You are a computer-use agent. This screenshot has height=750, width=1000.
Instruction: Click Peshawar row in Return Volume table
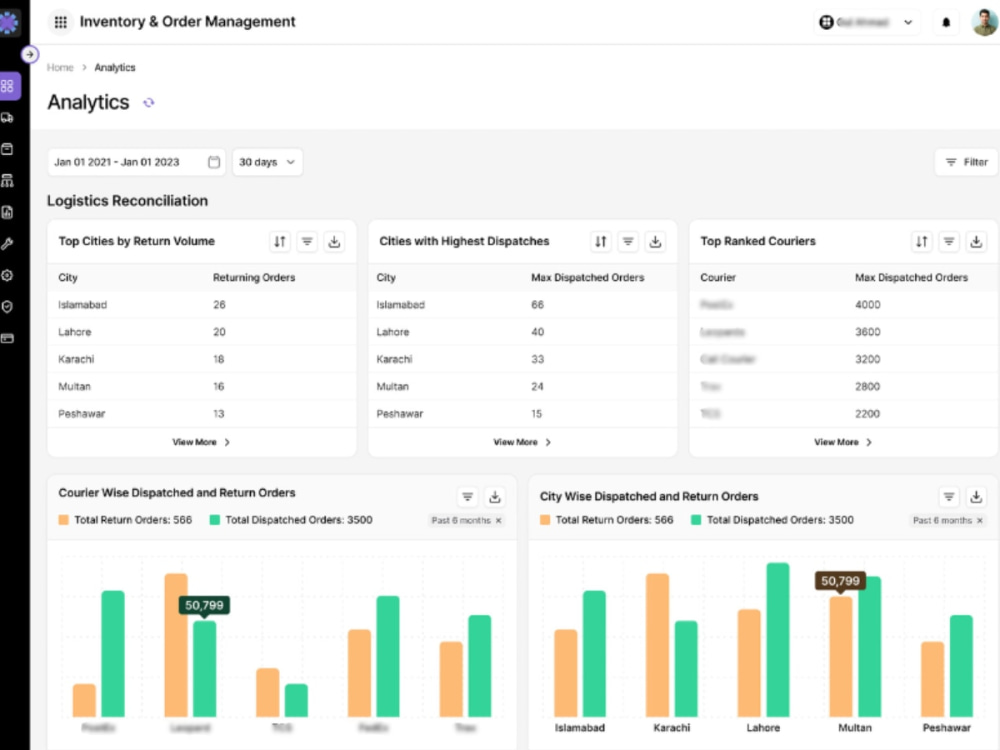(x=202, y=414)
